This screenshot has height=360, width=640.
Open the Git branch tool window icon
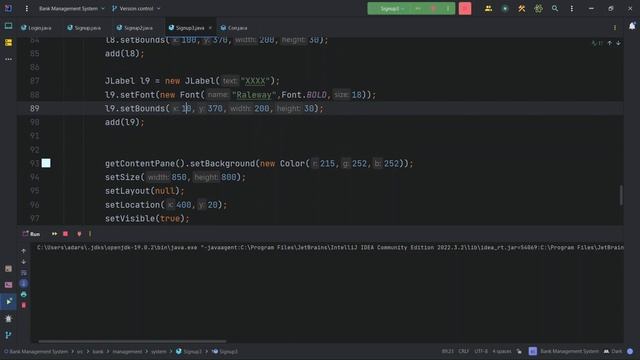coord(8,335)
